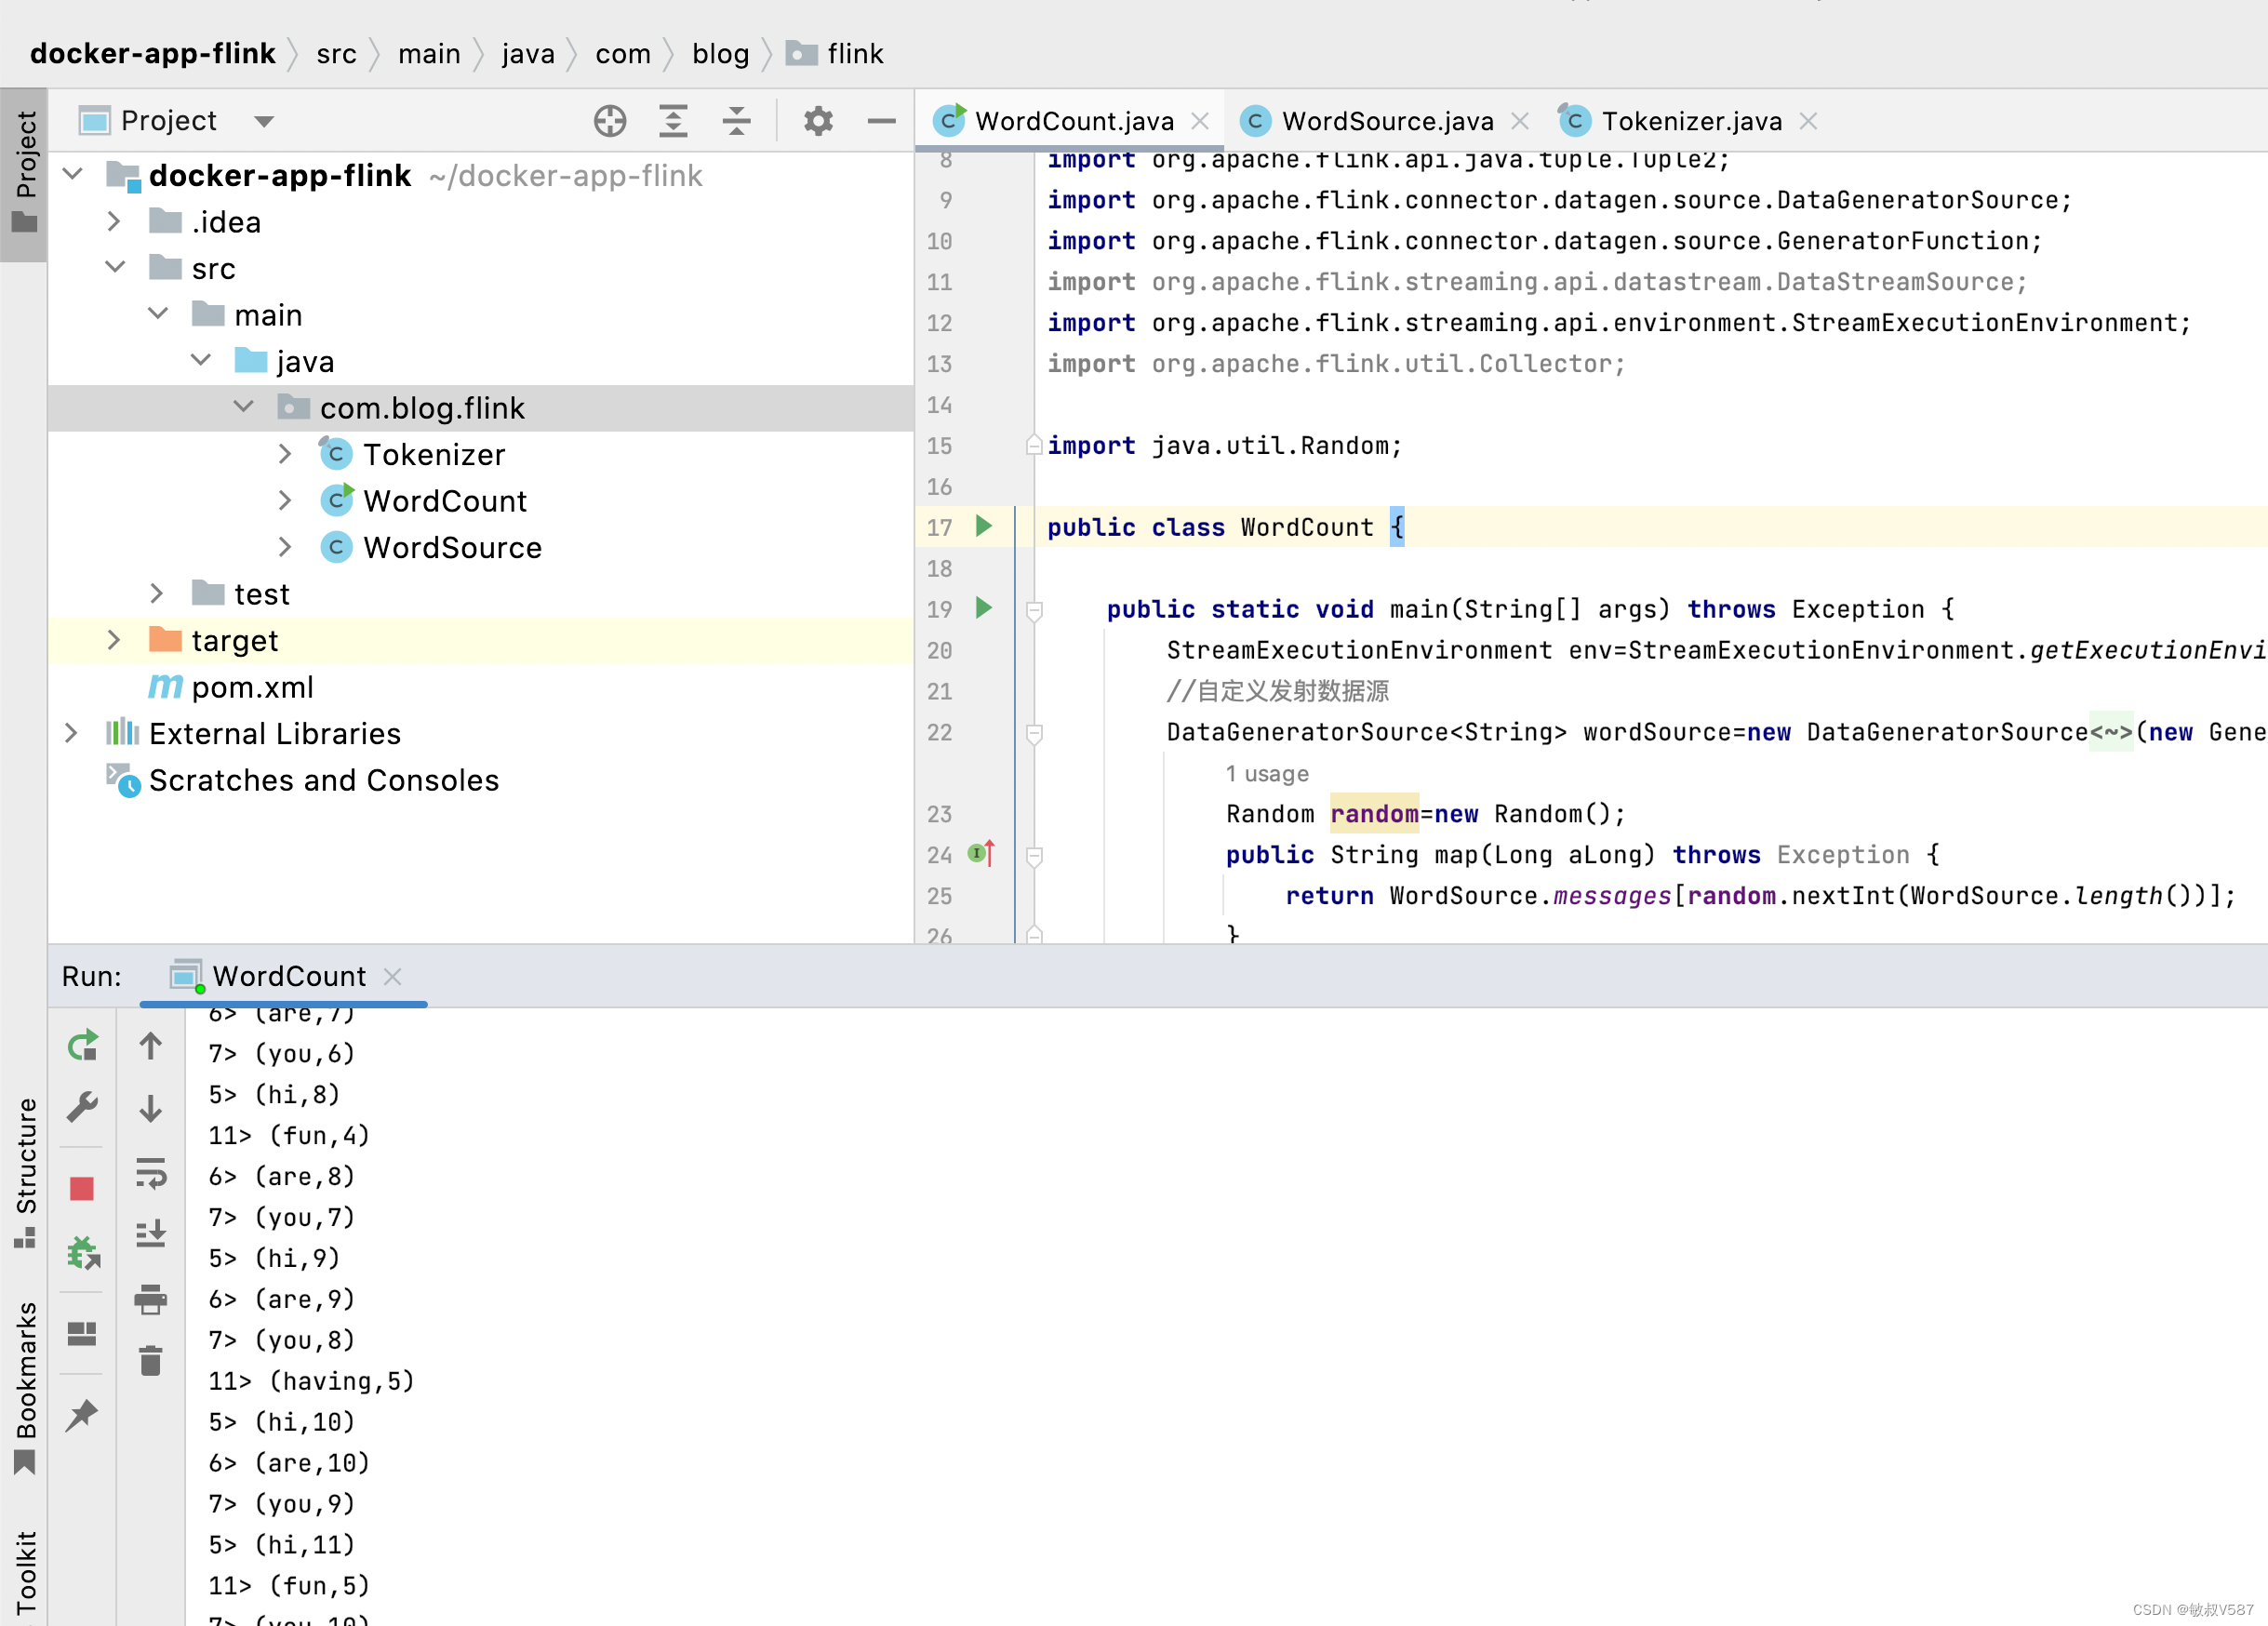Open run configuration wrench icon
2268x1626 pixels.
pos(82,1108)
